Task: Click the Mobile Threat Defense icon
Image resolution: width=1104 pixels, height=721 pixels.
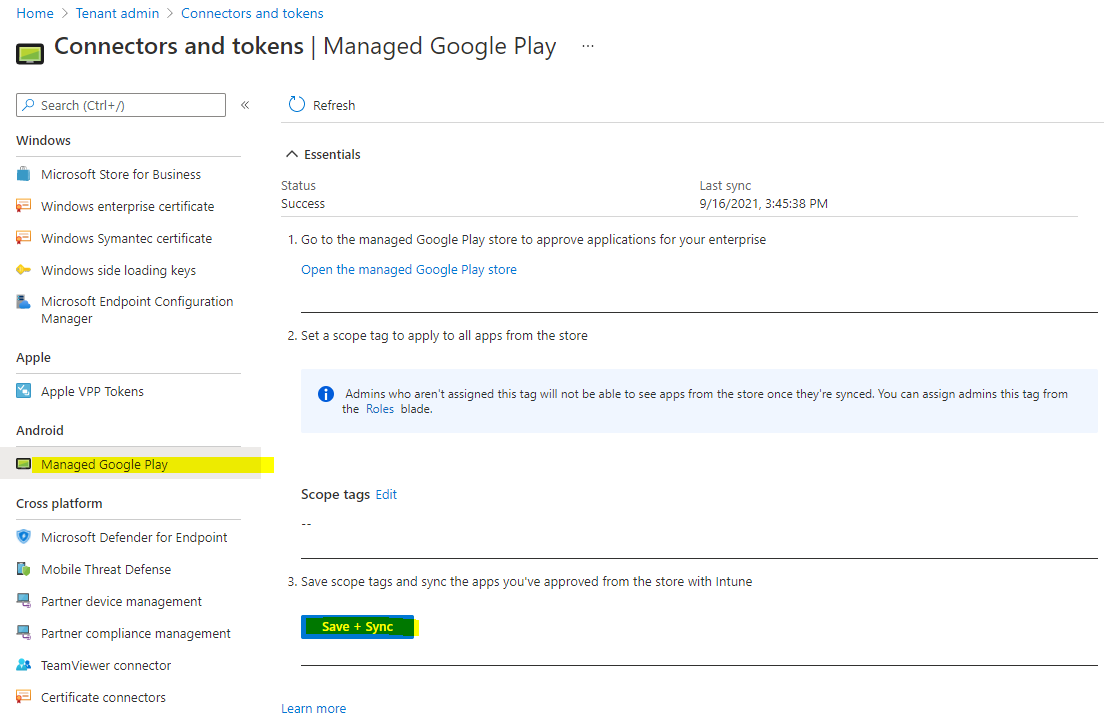Action: pyautogui.click(x=23, y=569)
